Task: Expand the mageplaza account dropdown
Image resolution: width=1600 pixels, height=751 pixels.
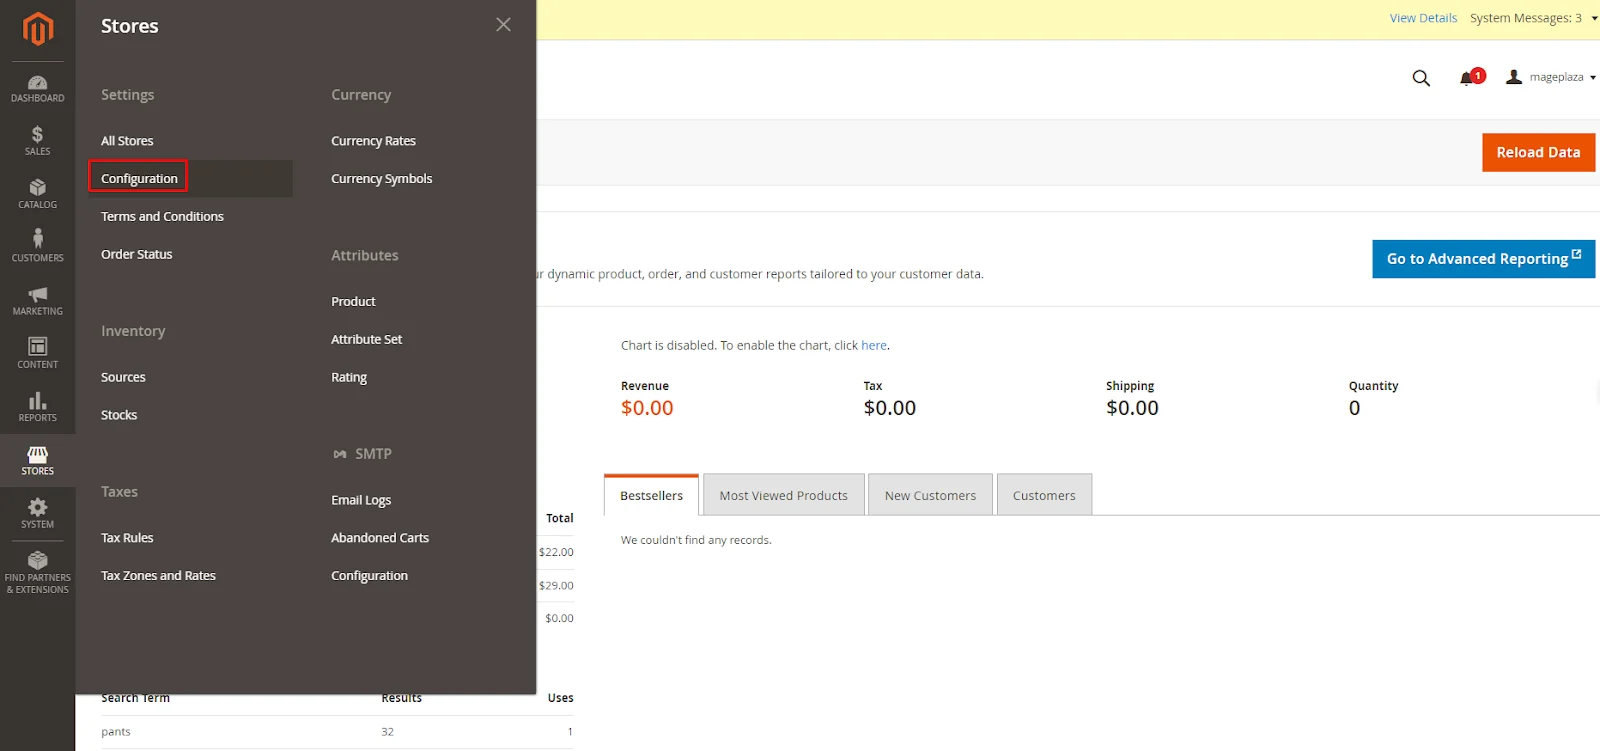Action: coord(1551,77)
